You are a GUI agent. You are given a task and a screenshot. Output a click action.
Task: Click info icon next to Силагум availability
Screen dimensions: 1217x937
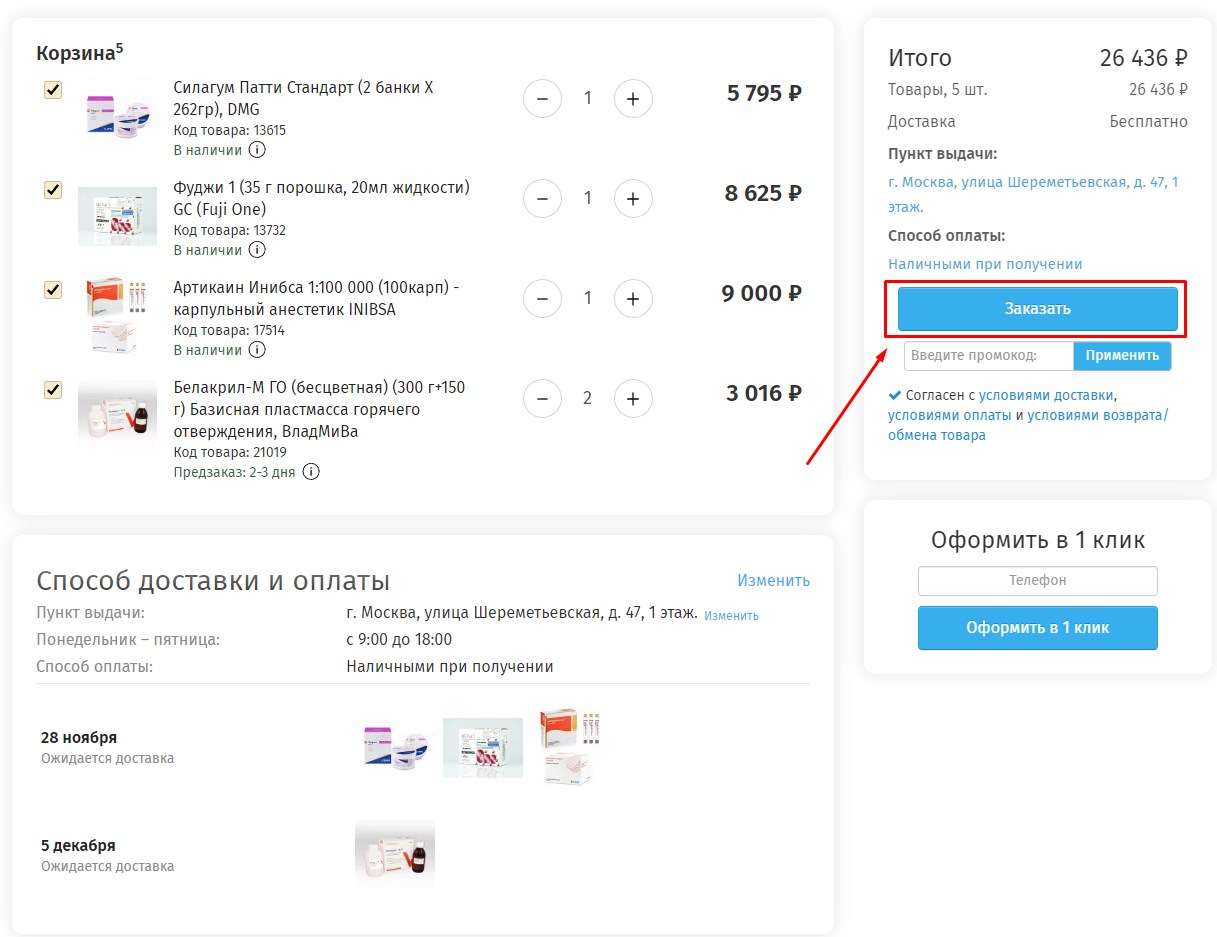point(257,150)
